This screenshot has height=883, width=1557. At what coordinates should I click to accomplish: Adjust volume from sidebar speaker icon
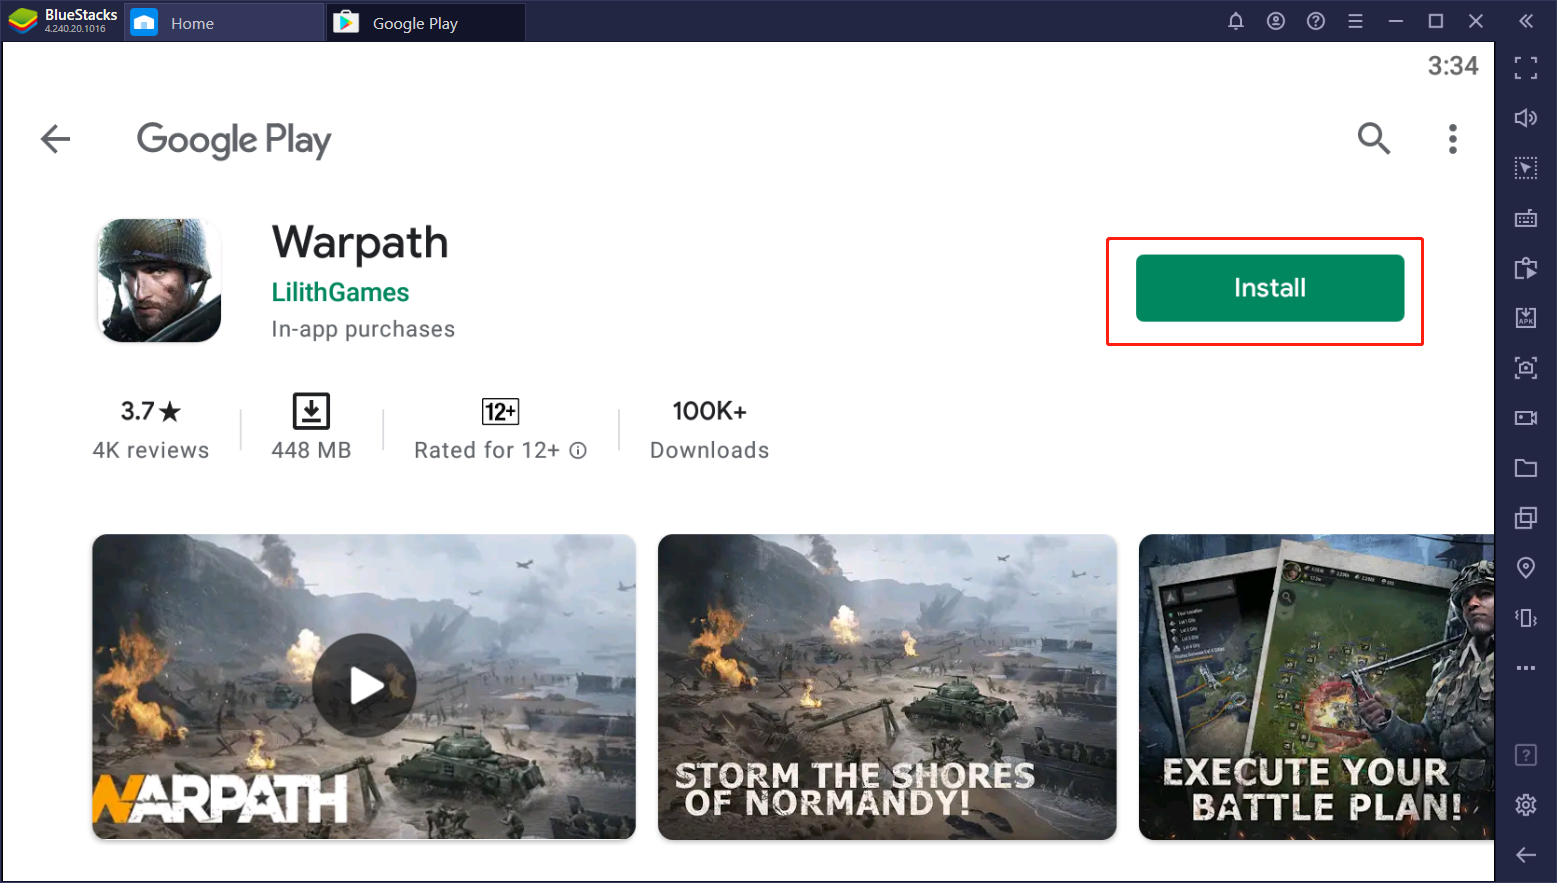pos(1526,118)
